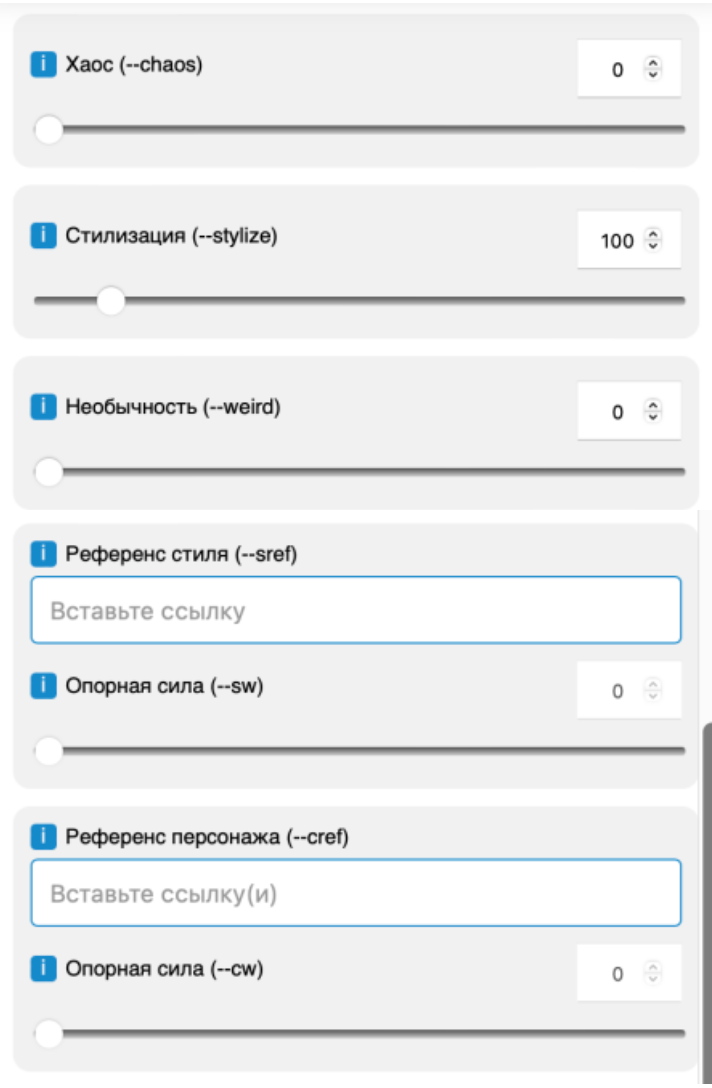Click the Стилизация slider handle
712x1088 pixels.
coord(110,300)
